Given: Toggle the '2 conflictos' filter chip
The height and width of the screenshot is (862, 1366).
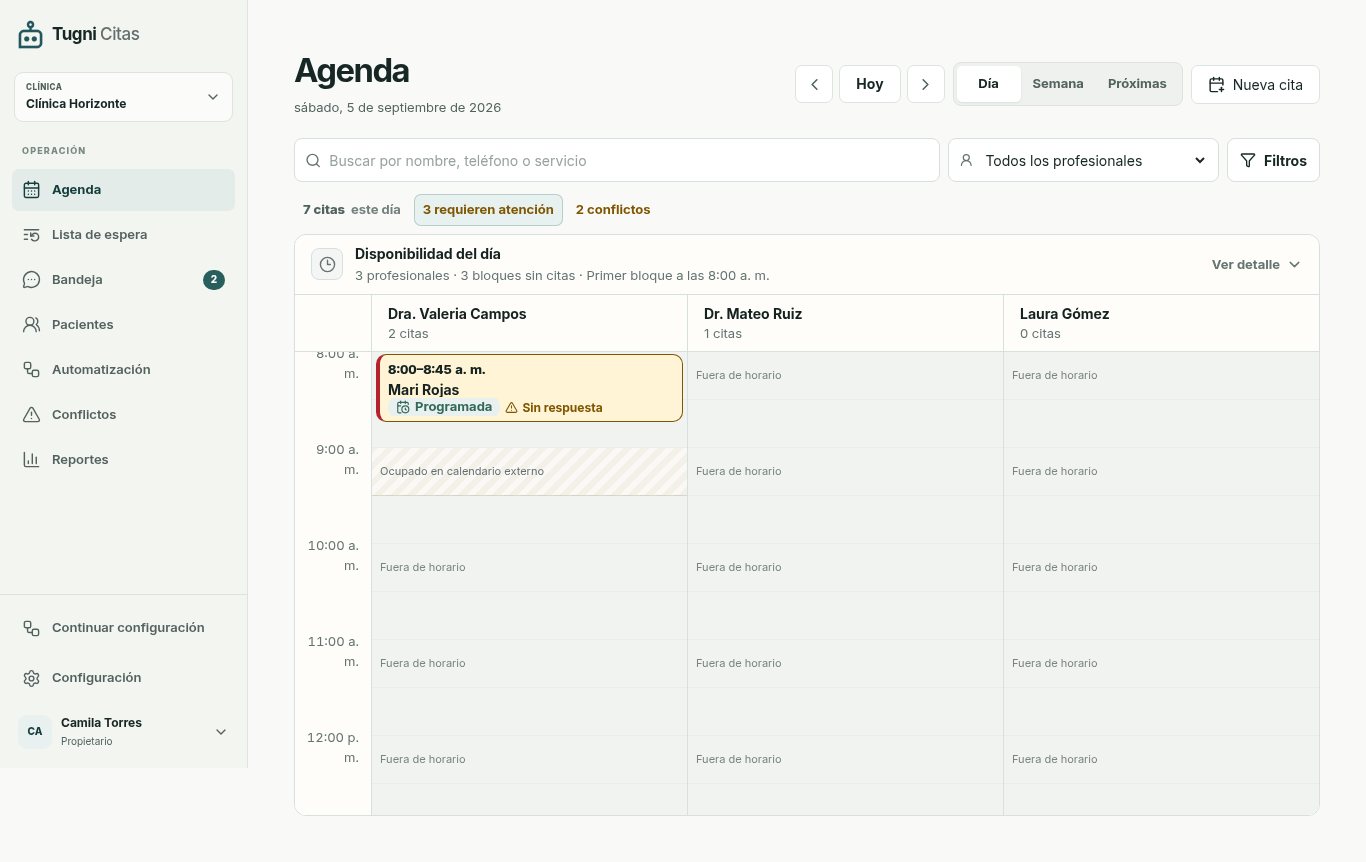Looking at the screenshot, I should [x=613, y=210].
